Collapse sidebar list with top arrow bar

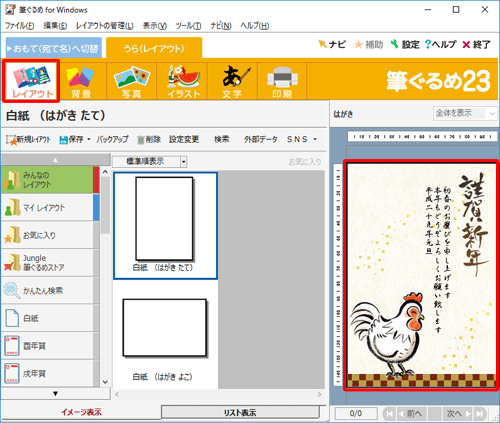point(56,160)
